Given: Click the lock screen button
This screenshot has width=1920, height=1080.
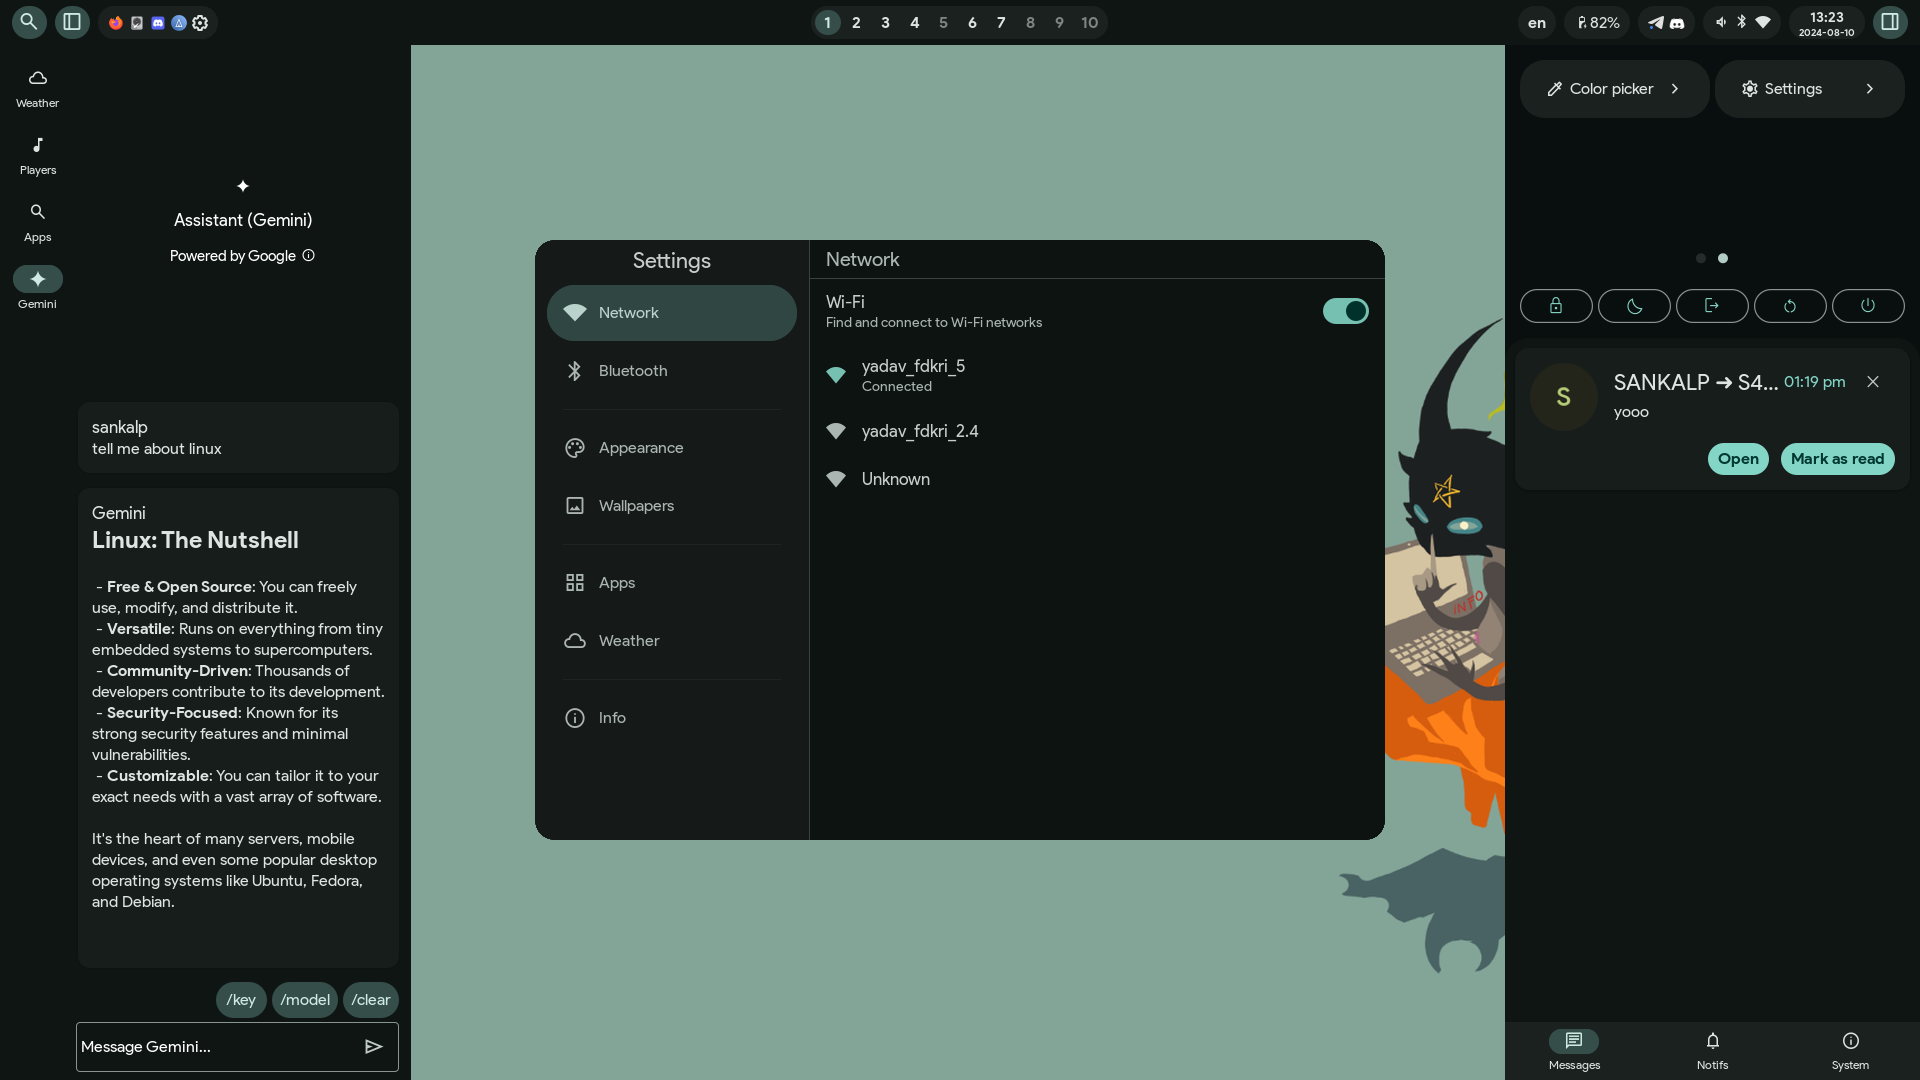Looking at the screenshot, I should 1556,306.
